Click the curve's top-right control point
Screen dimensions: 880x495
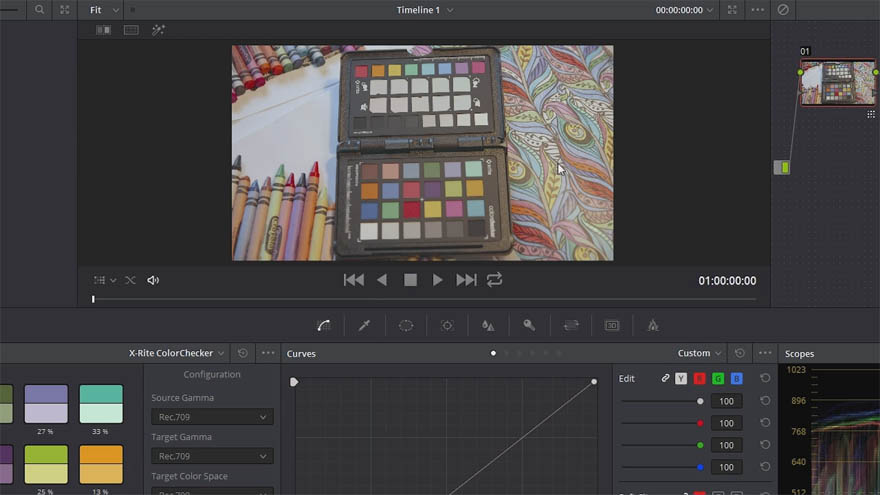(594, 382)
